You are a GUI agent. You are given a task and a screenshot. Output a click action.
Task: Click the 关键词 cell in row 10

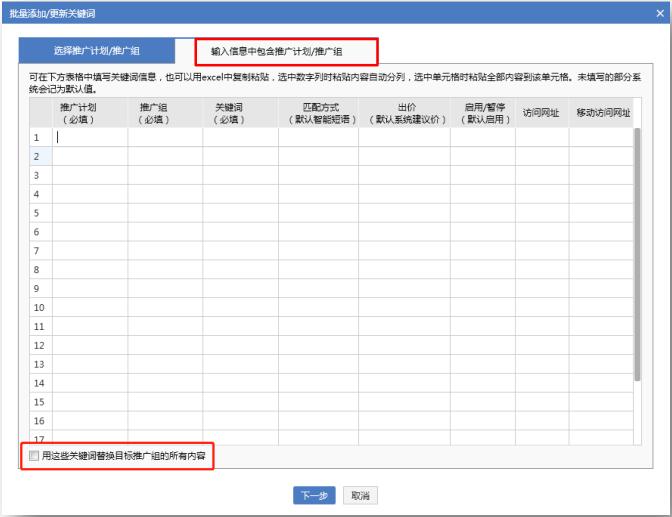click(240, 307)
